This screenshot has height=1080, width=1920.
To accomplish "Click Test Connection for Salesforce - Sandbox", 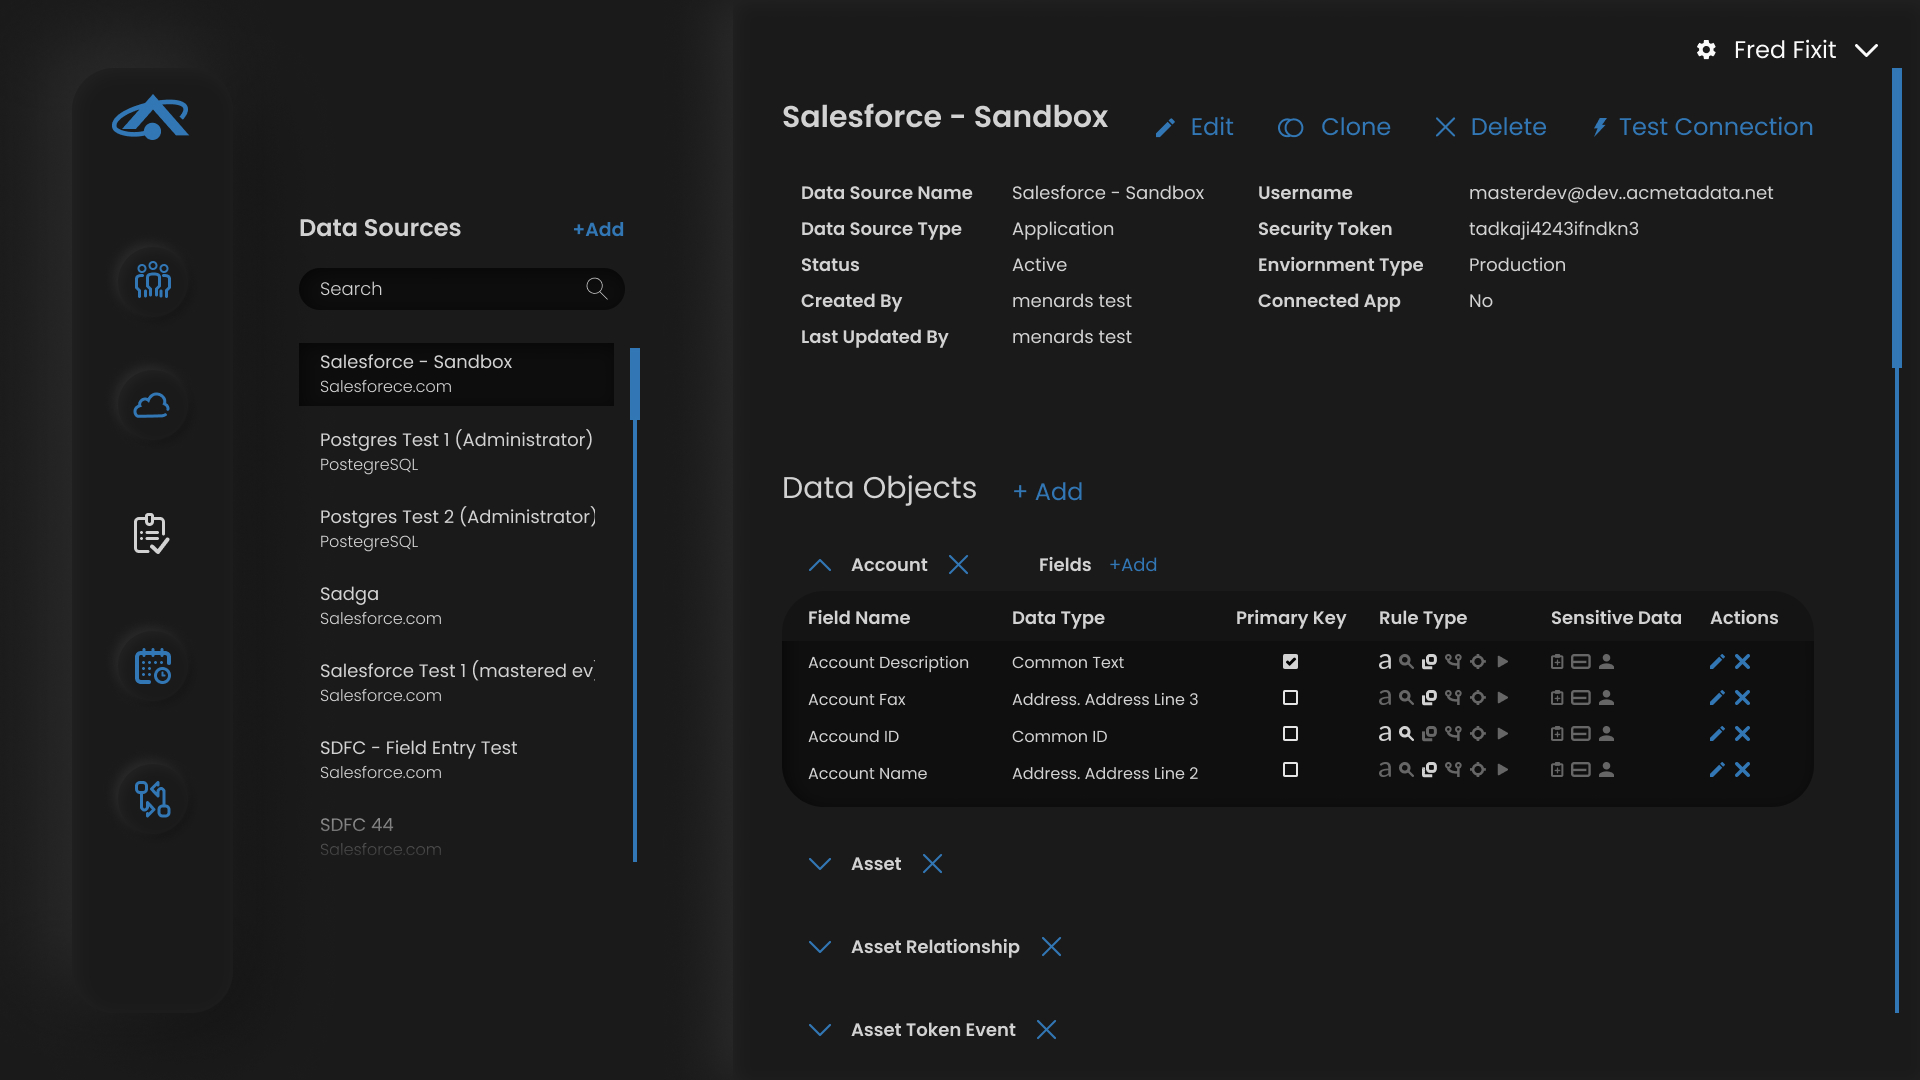I will pyautogui.click(x=1702, y=127).
